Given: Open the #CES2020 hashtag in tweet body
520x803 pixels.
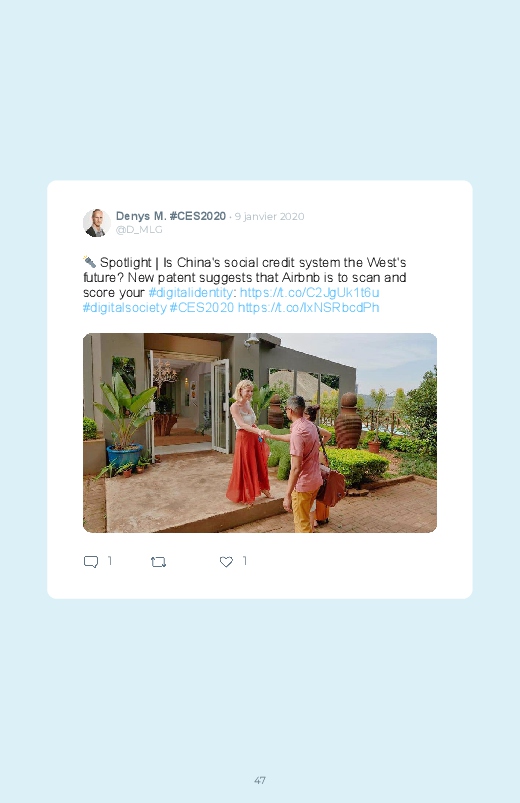Looking at the screenshot, I should coord(201,307).
